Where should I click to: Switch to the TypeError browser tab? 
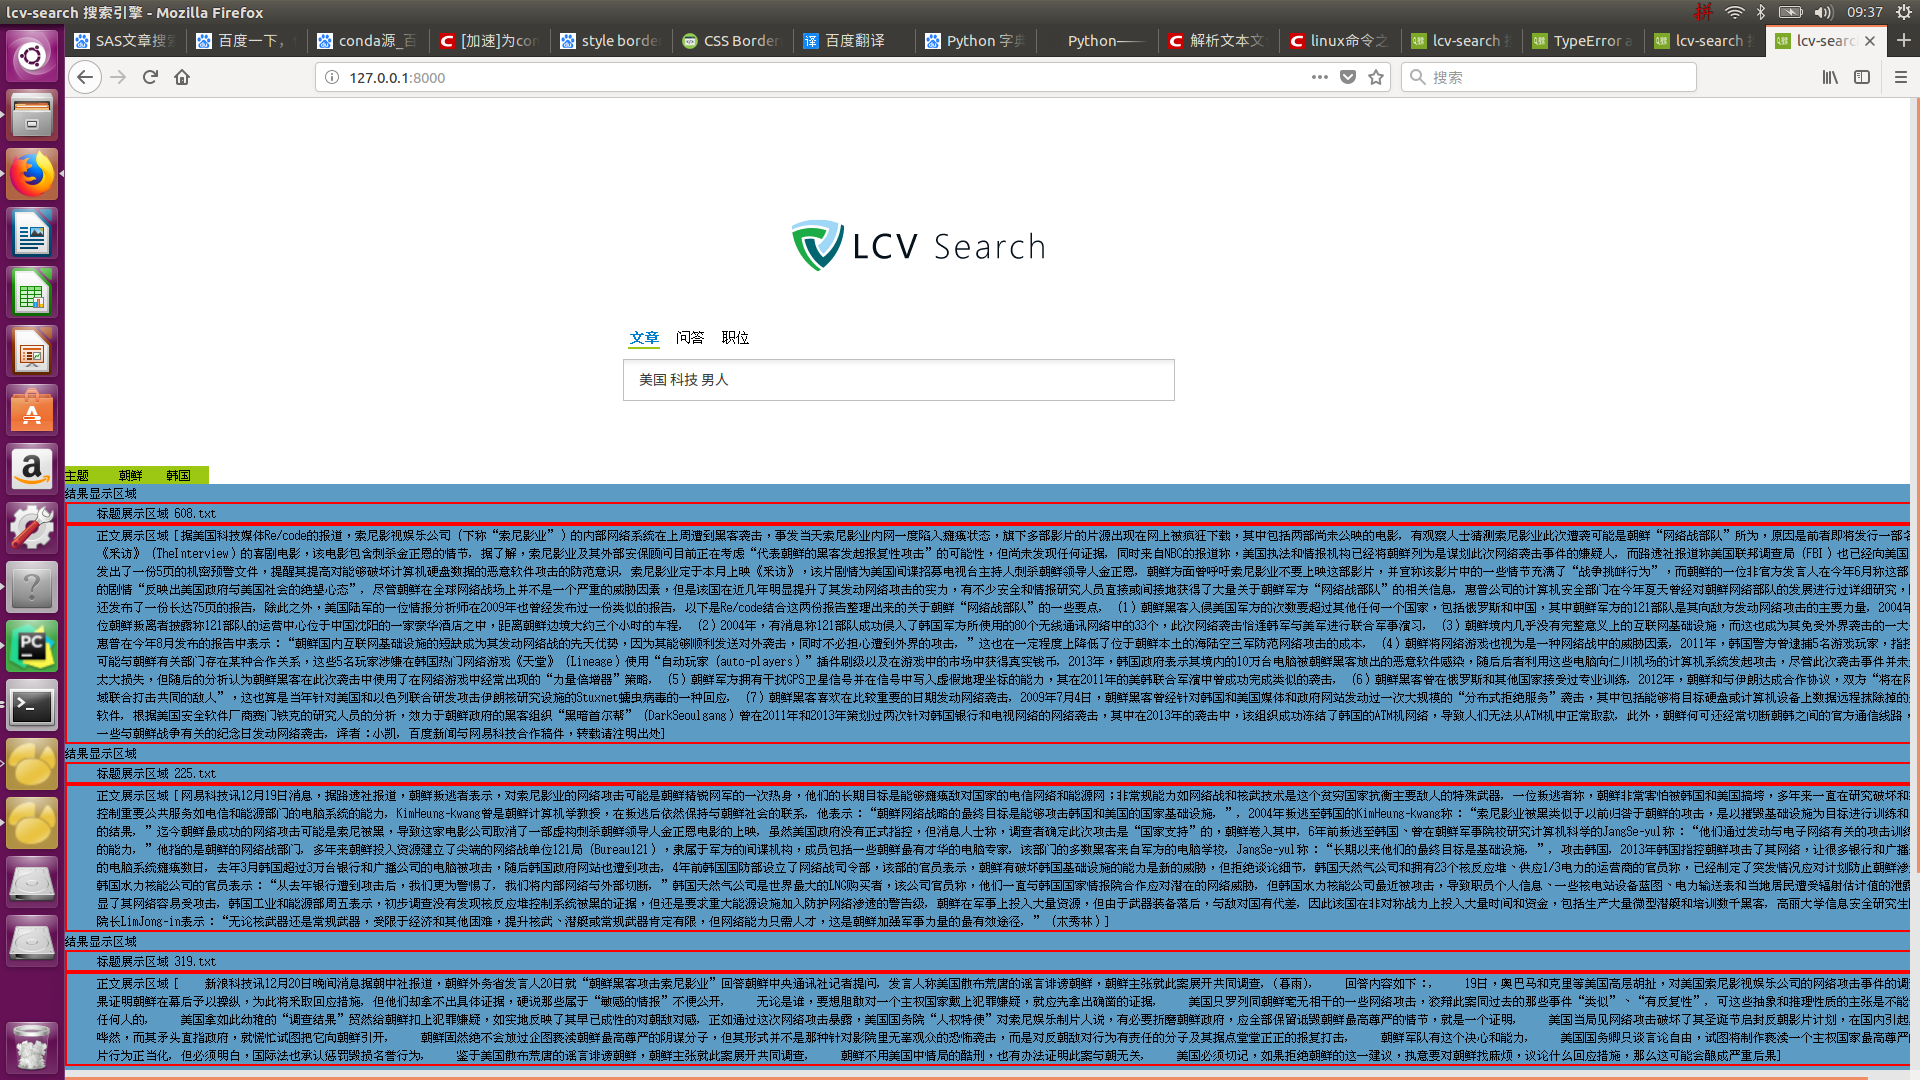pos(1588,41)
